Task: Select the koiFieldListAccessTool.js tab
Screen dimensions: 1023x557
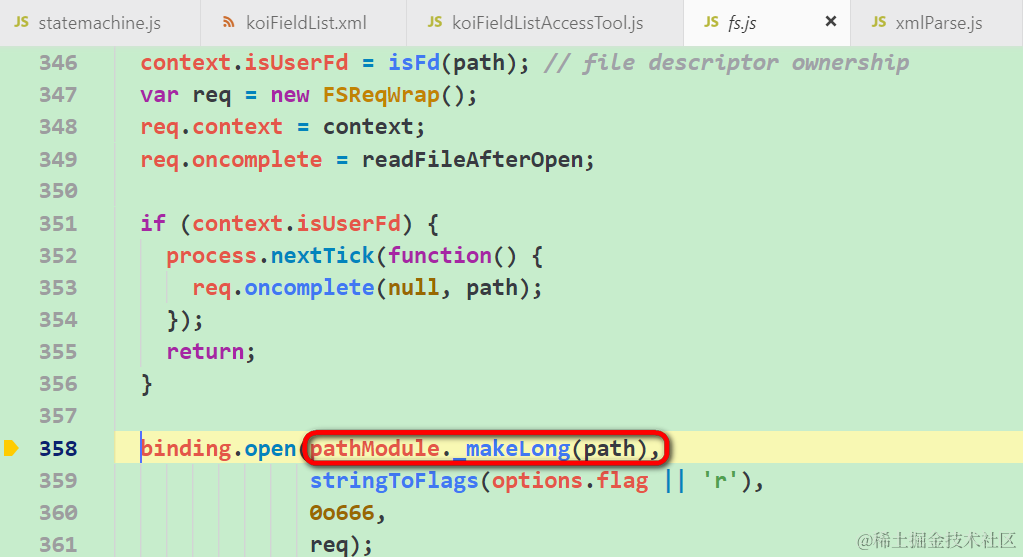Action: 545,23
